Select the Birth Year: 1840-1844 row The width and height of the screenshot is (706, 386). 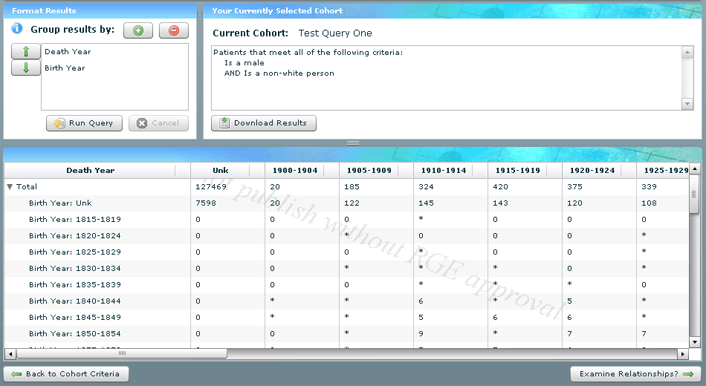tap(347, 301)
